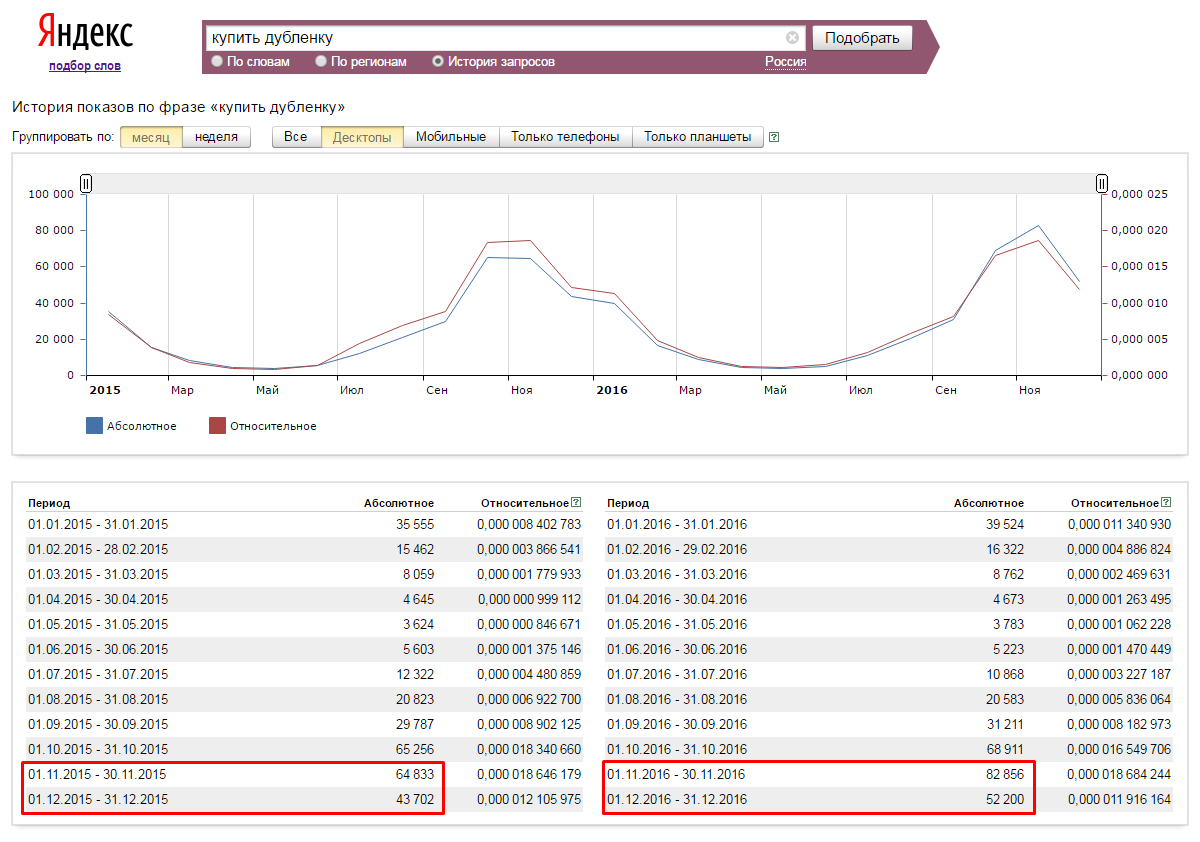
Task: Click the Период header in the left table
Action: click(49, 503)
